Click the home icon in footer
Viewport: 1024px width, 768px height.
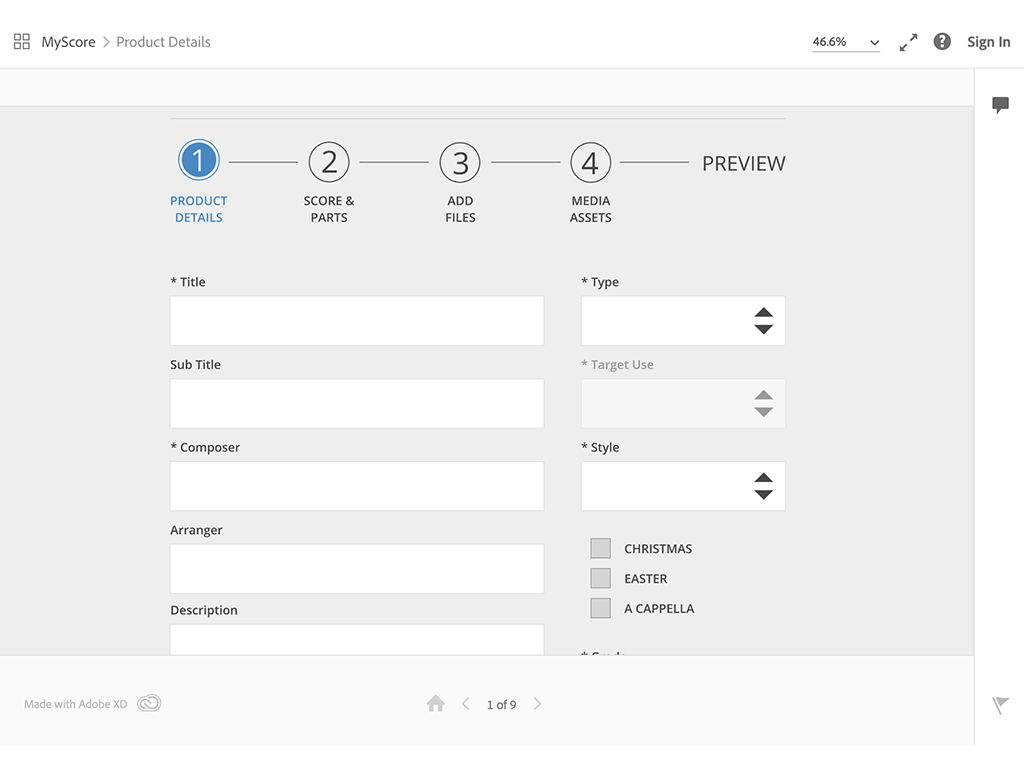coord(435,704)
